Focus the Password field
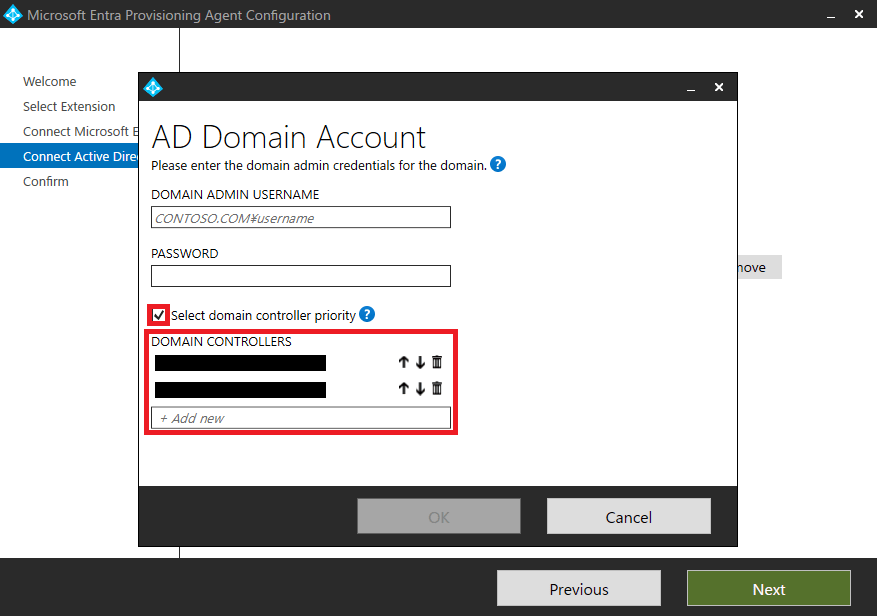Viewport: 877px width, 616px height. pyautogui.click(x=301, y=276)
